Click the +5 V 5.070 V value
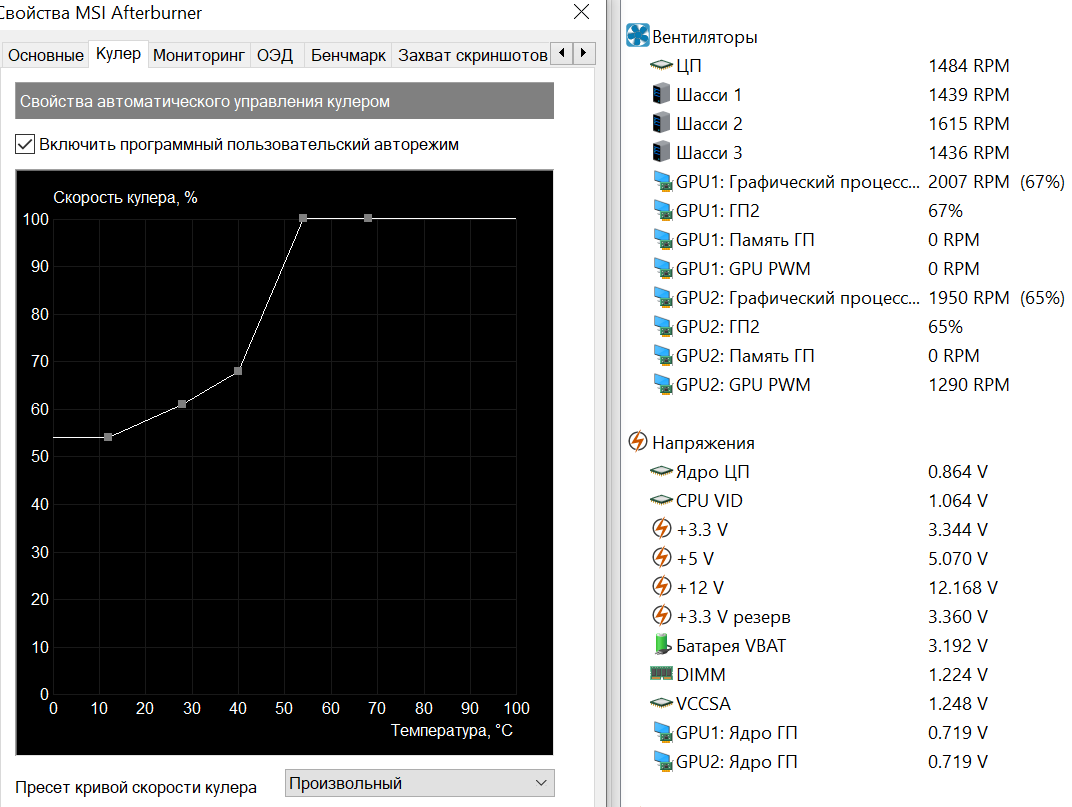1072x807 pixels. pos(957,559)
